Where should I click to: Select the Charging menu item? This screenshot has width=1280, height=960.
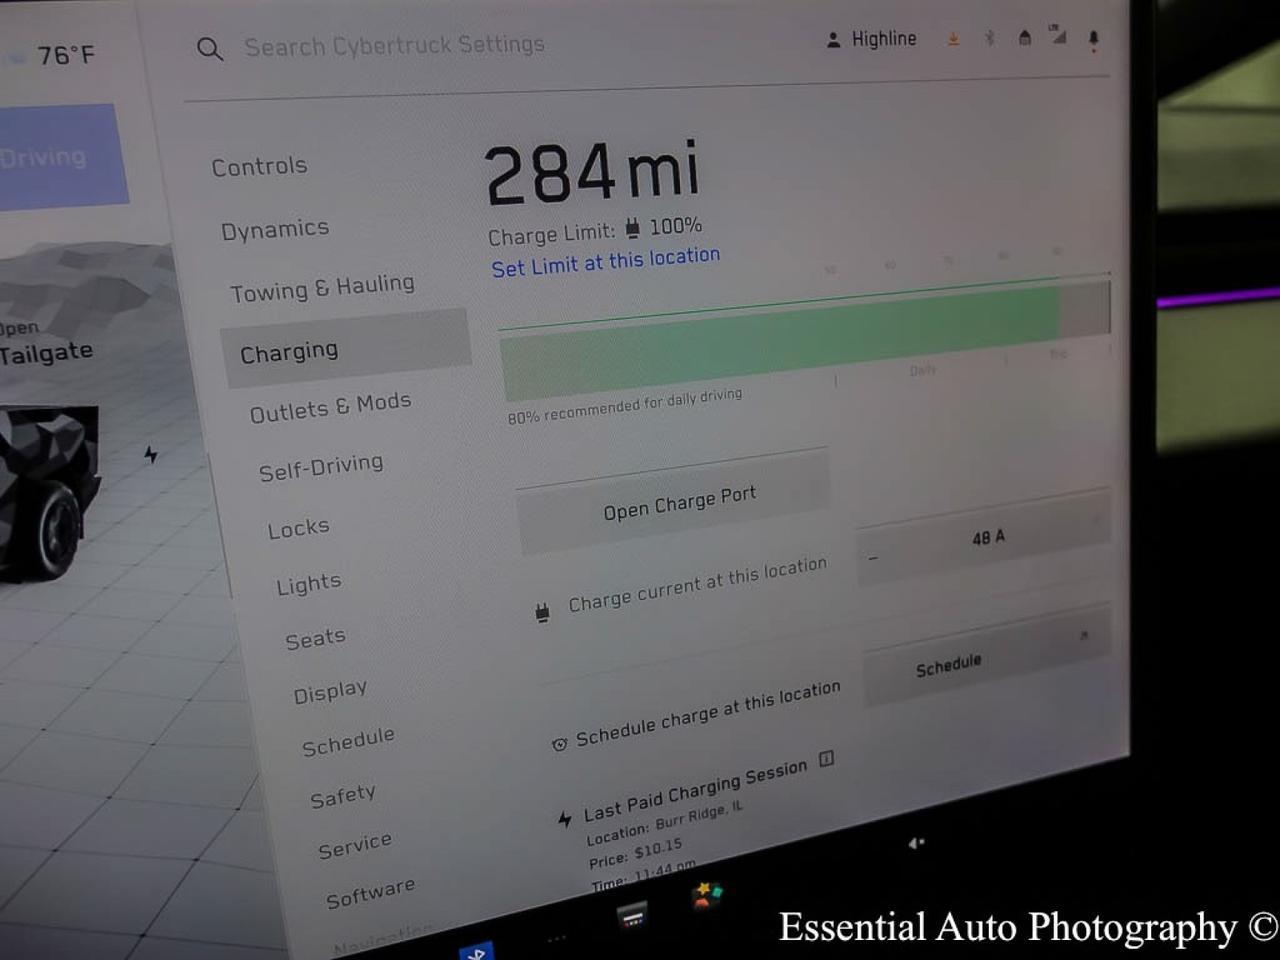pyautogui.click(x=346, y=349)
